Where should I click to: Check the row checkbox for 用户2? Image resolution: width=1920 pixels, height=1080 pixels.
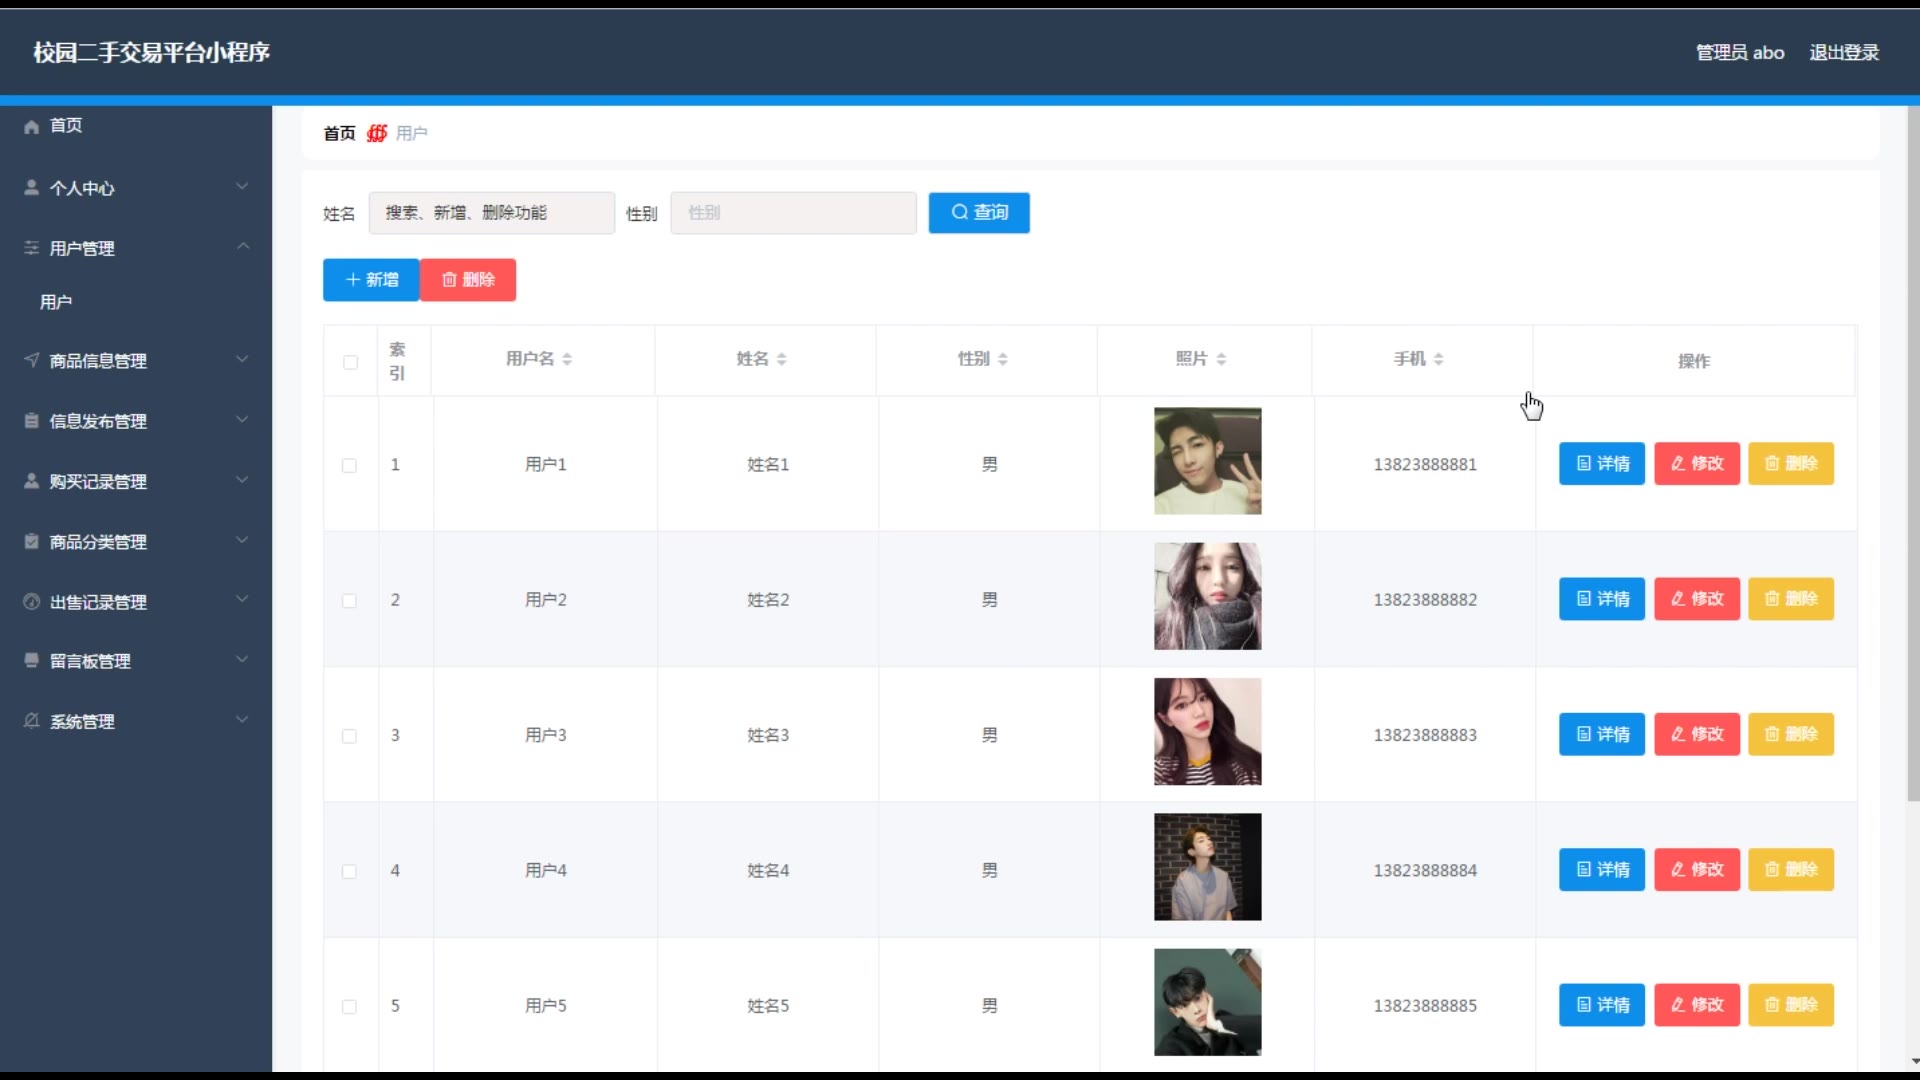pos(349,601)
